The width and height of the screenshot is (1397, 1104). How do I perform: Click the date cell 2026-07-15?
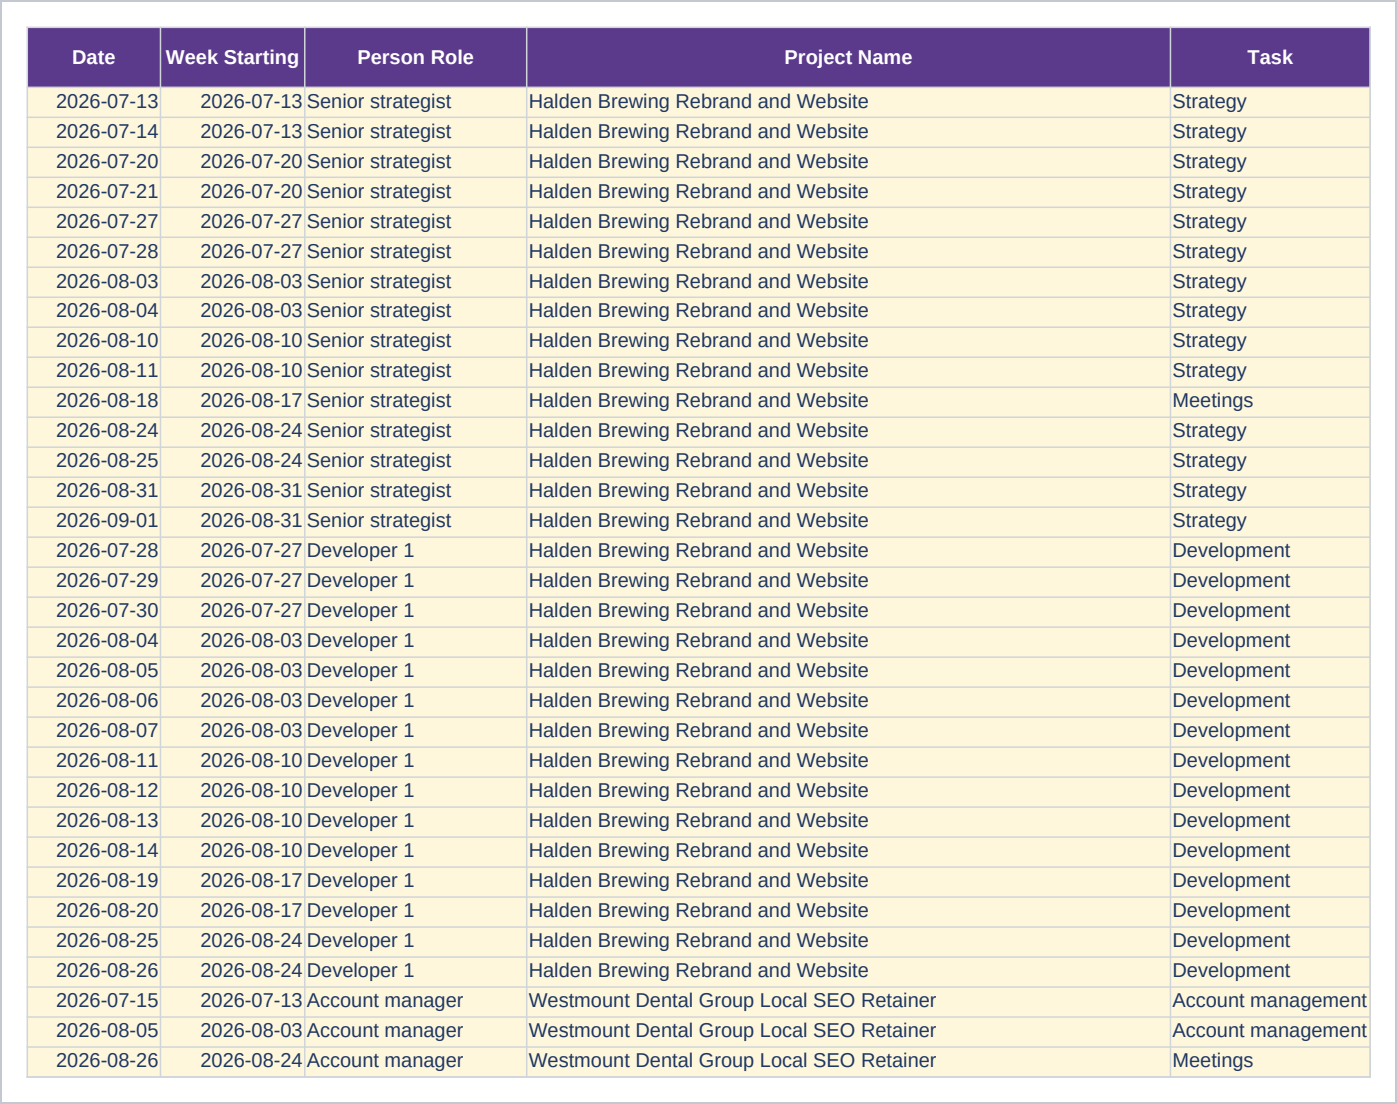tap(94, 1001)
